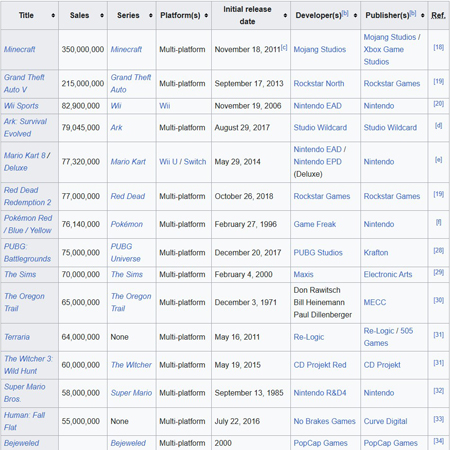This screenshot has width=450, height=450.
Task: Sort by Platform(s) column arrows
Action: click(x=206, y=16)
